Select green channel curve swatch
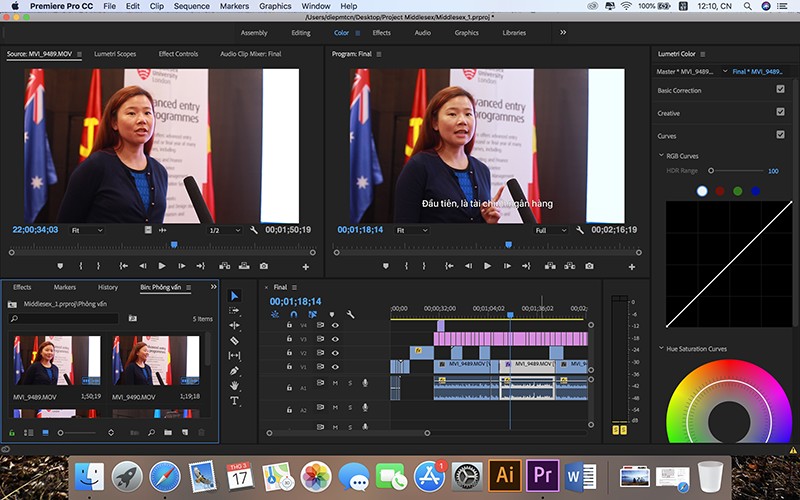This screenshot has width=800, height=500. click(737, 191)
